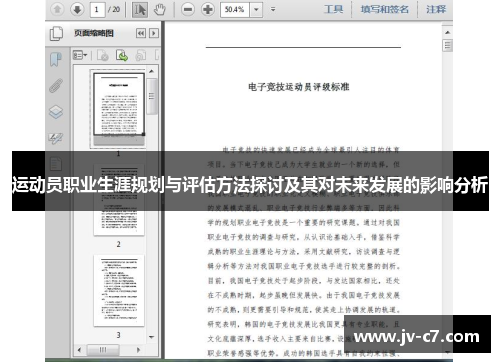The height and width of the screenshot is (362, 500).
Task: Click document vertical scrollbar handle
Action: pos(447,45)
